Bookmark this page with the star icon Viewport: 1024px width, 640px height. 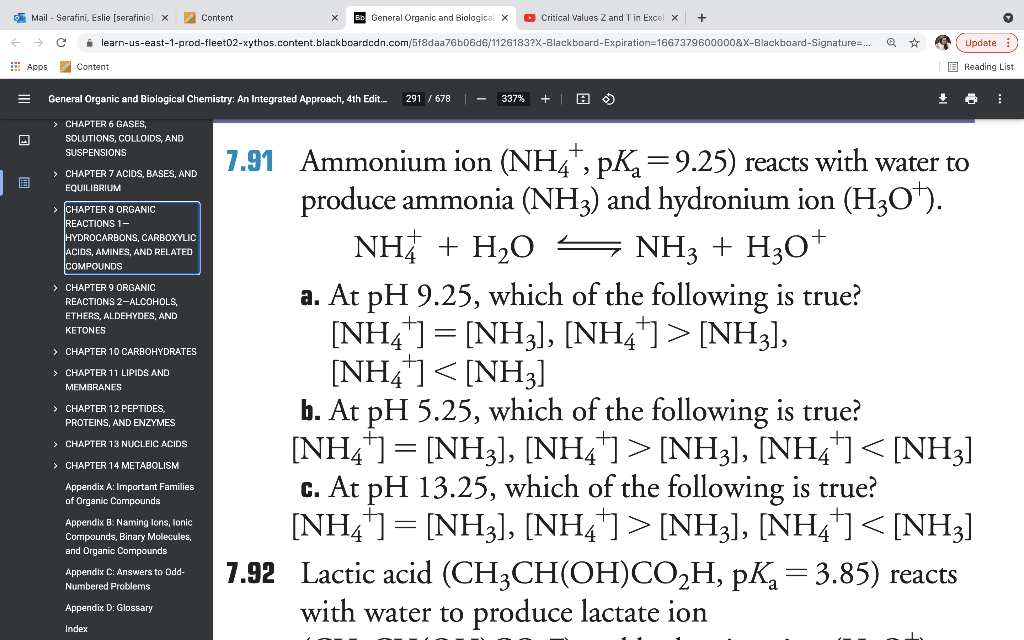tap(913, 44)
